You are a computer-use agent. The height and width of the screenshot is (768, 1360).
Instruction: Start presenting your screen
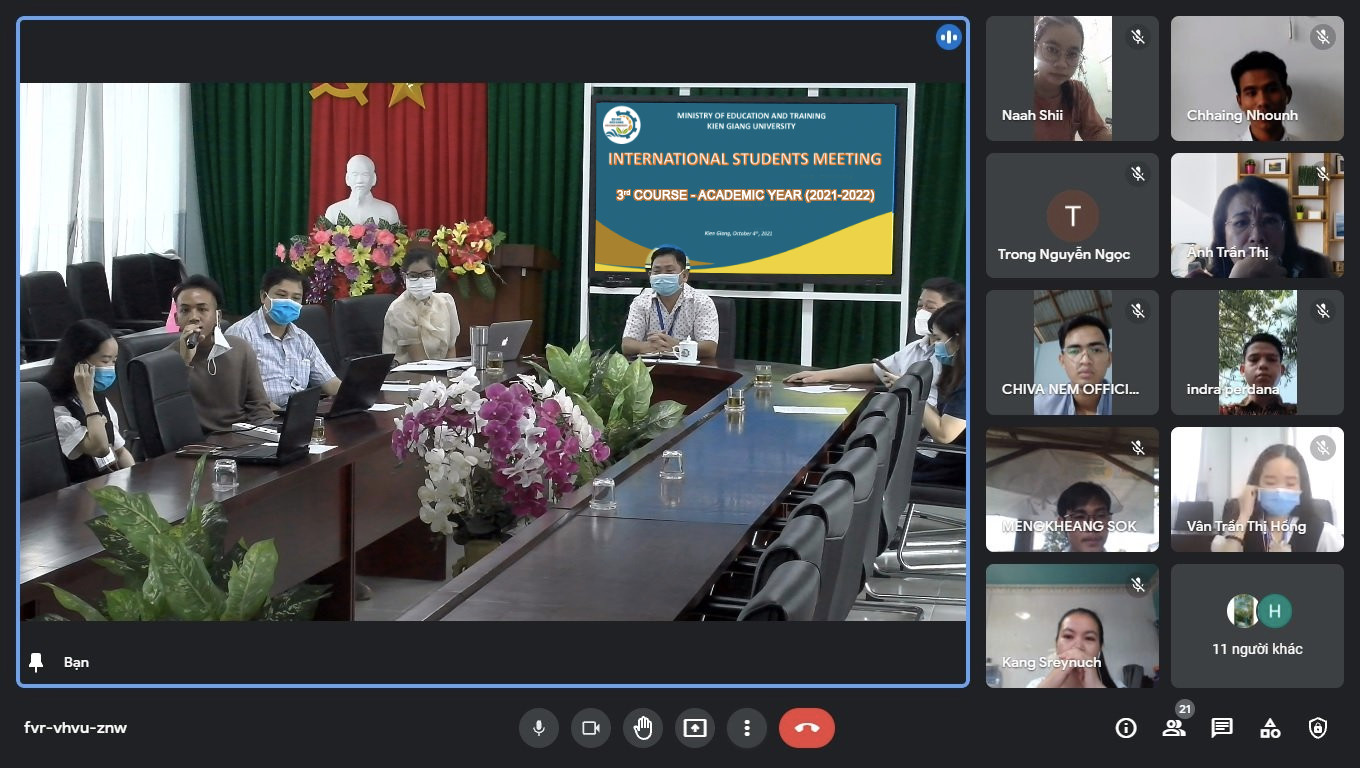(x=695, y=728)
